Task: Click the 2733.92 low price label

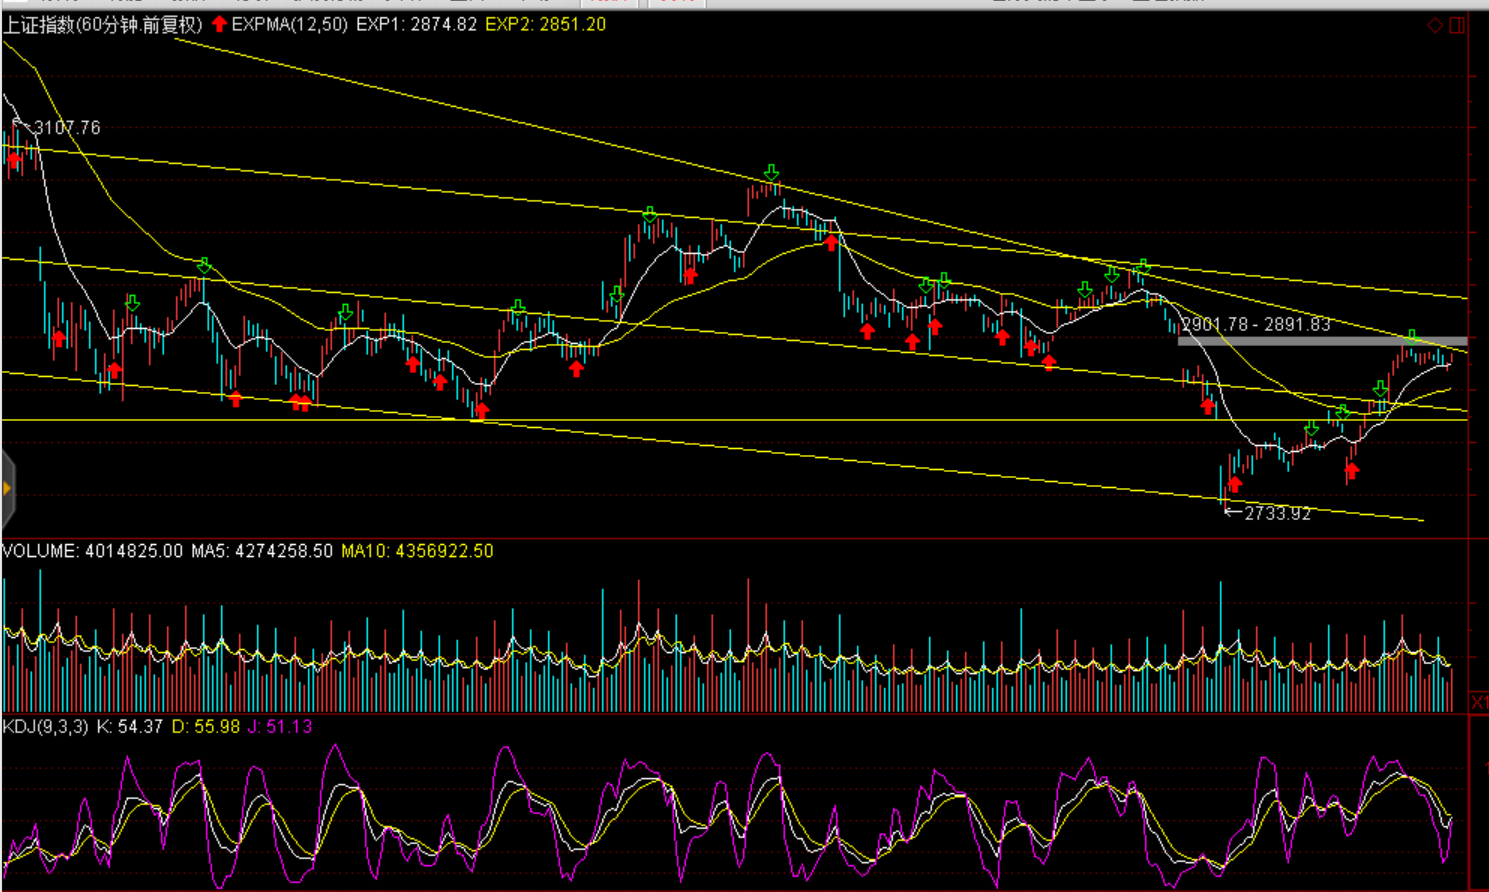Action: (x=1277, y=513)
